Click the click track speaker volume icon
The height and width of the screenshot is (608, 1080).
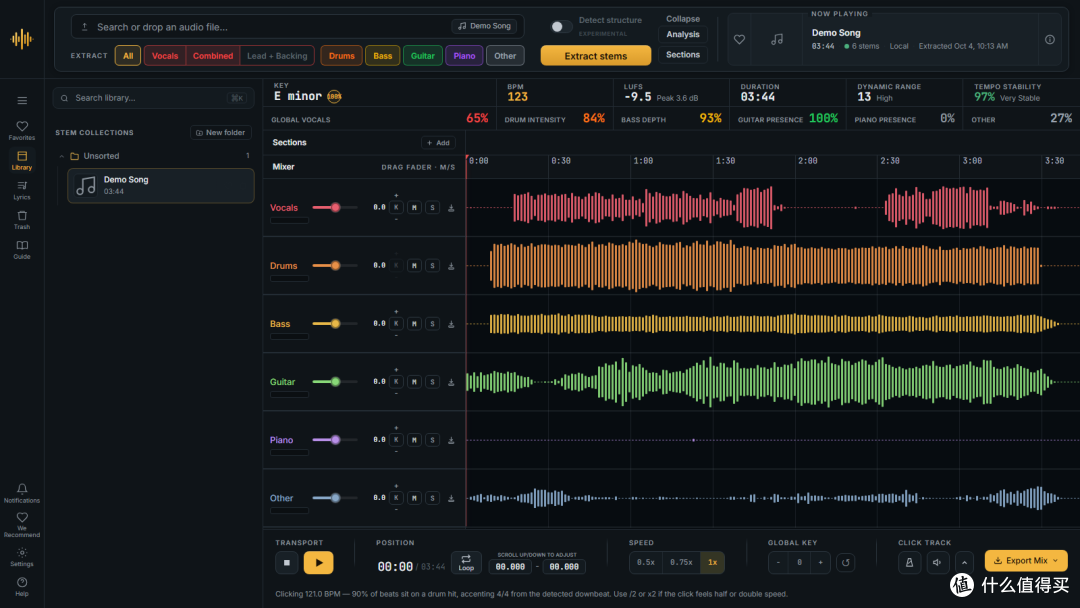click(937, 563)
